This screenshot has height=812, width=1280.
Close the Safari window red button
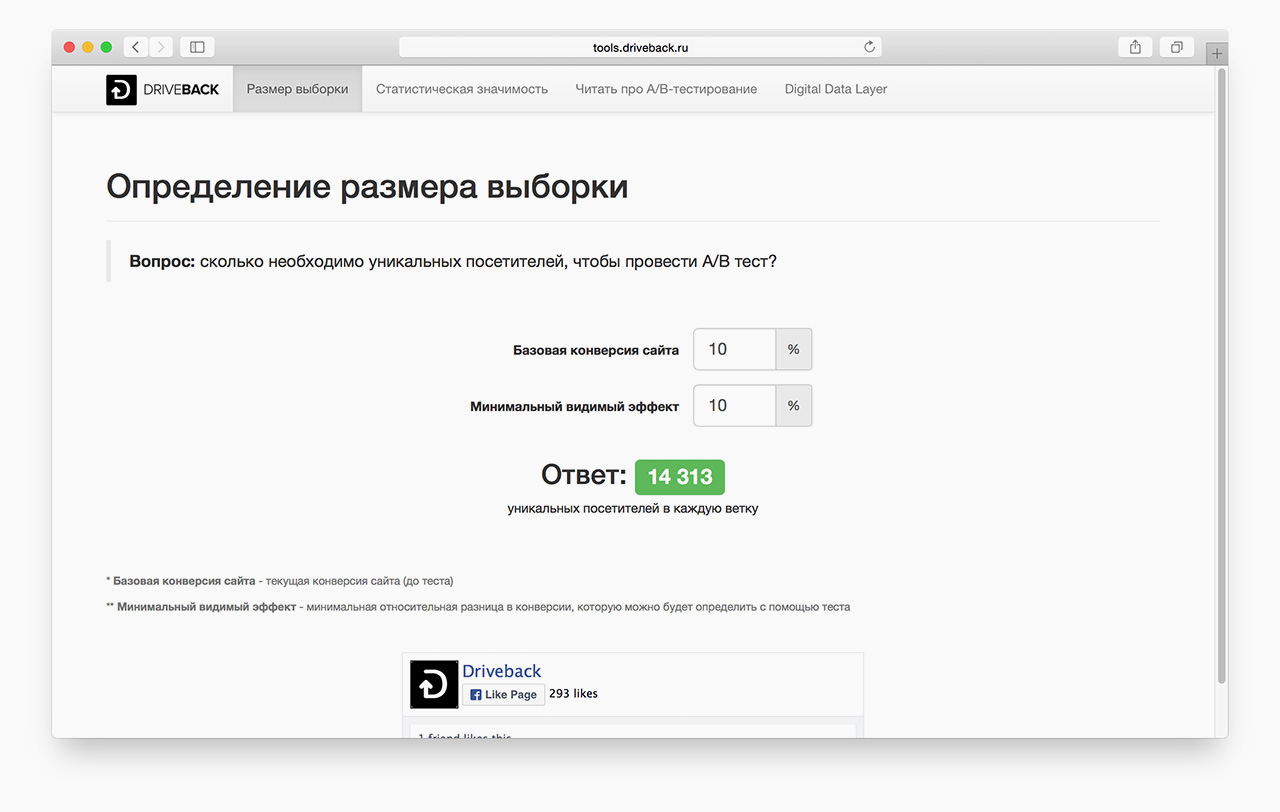tap(70, 47)
